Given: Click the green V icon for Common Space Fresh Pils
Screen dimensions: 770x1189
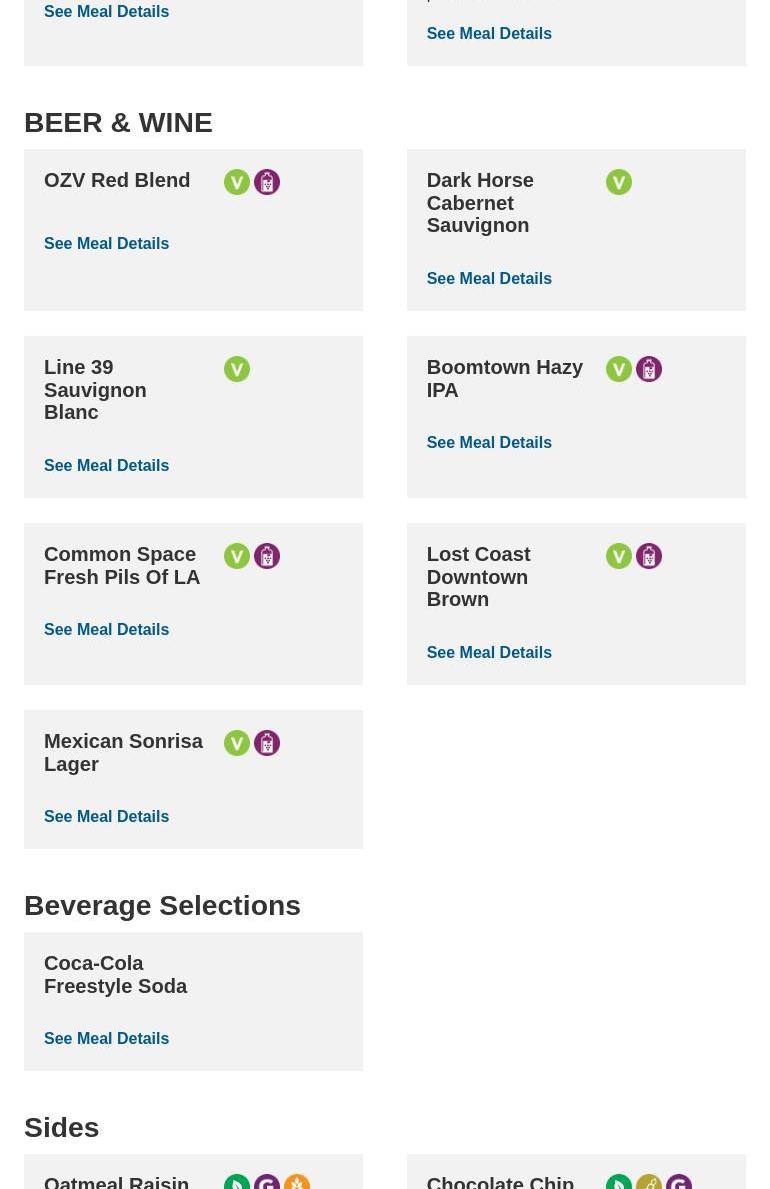Looking at the screenshot, I should click(x=237, y=556).
